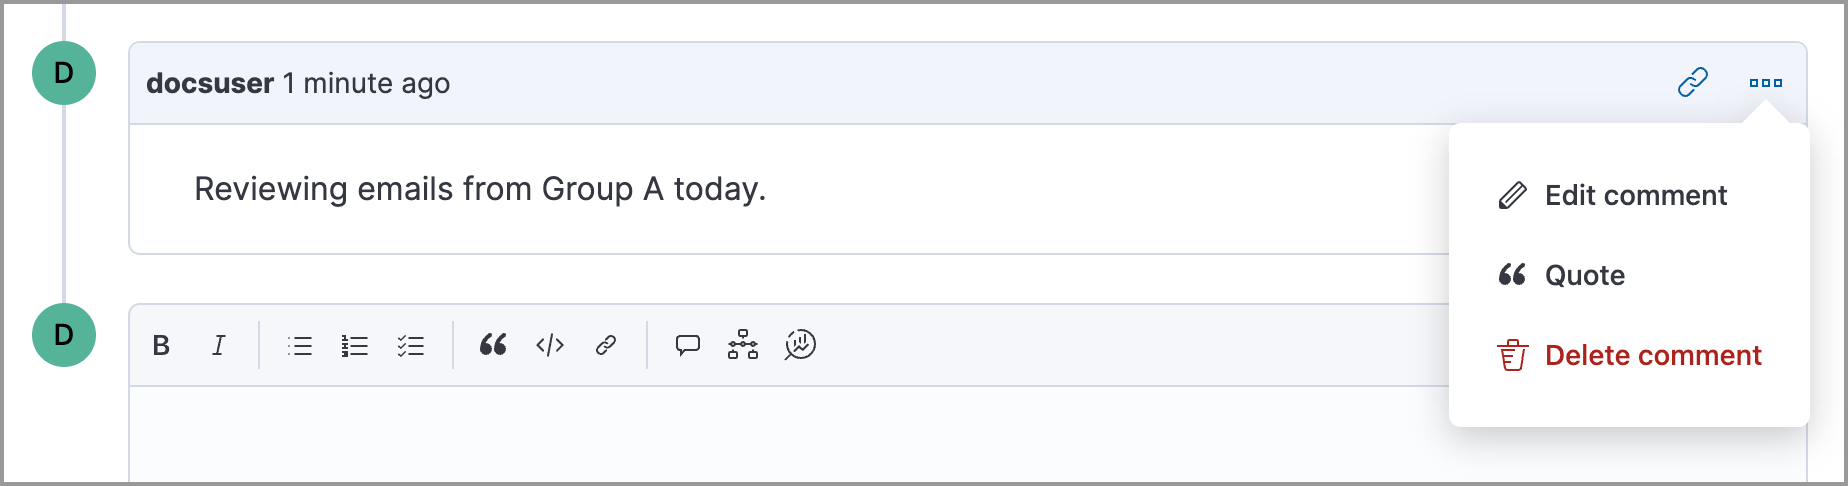Click the blockquote icon in editor toolbar
Viewport: 1848px width, 486px height.
click(x=493, y=346)
